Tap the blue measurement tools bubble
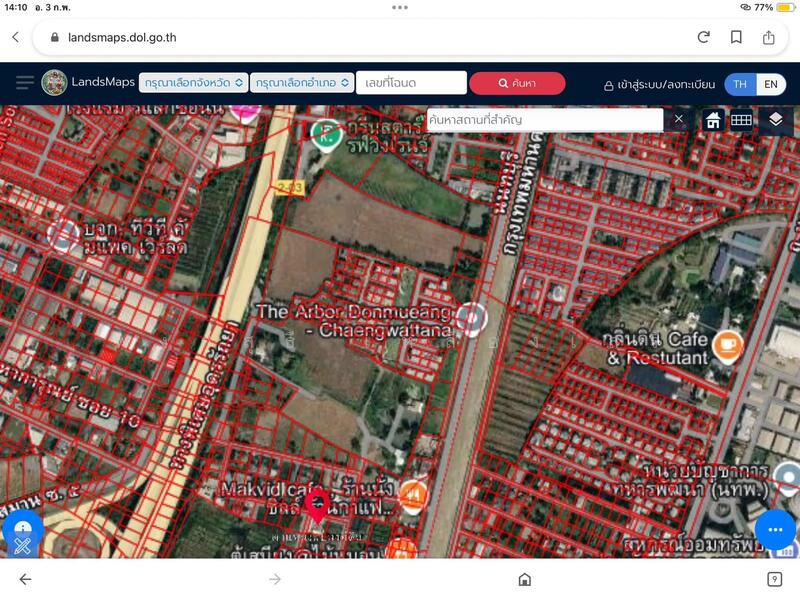800x600 pixels. click(22, 528)
